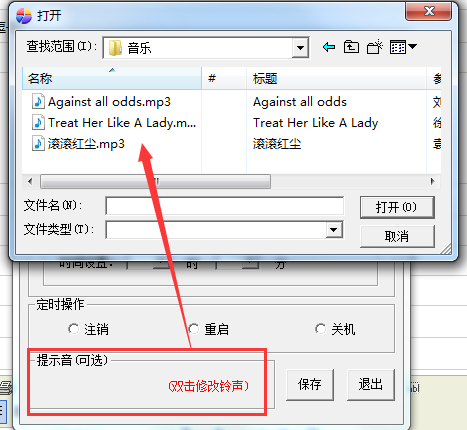Select the 关机 radio option
Viewport: 467px width, 430px height.
(x=320, y=329)
